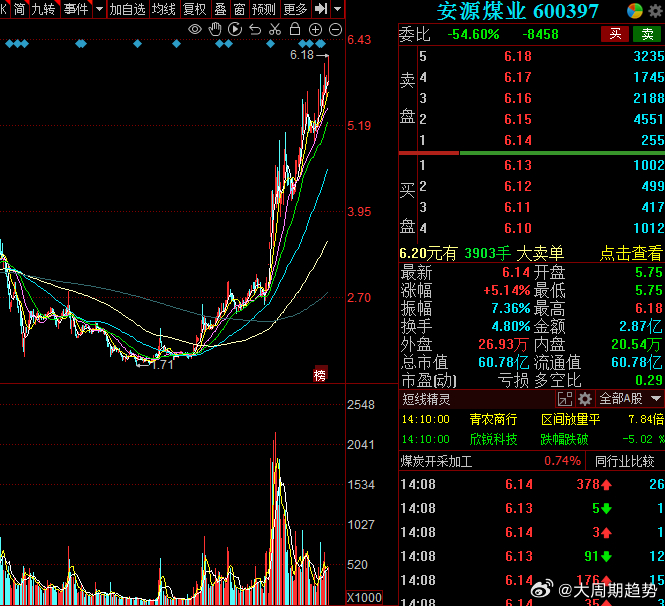The image size is (665, 606).
Task: Toggle the chart lock icon
Action: (x=293, y=29)
